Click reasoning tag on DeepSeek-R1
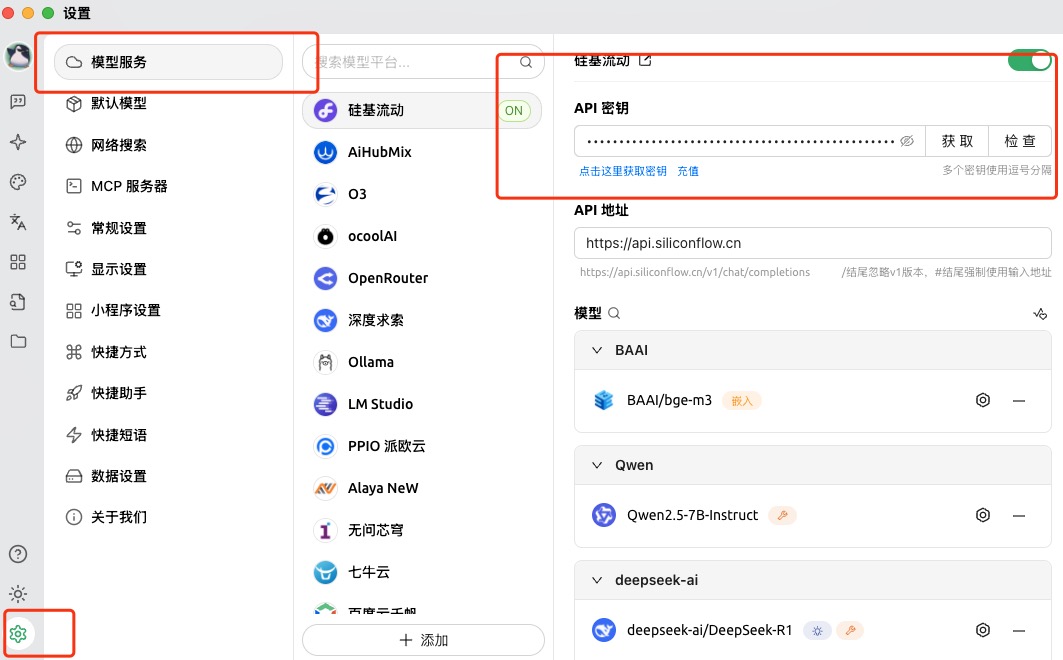Screen dimensions: 1063x660 click(818, 631)
